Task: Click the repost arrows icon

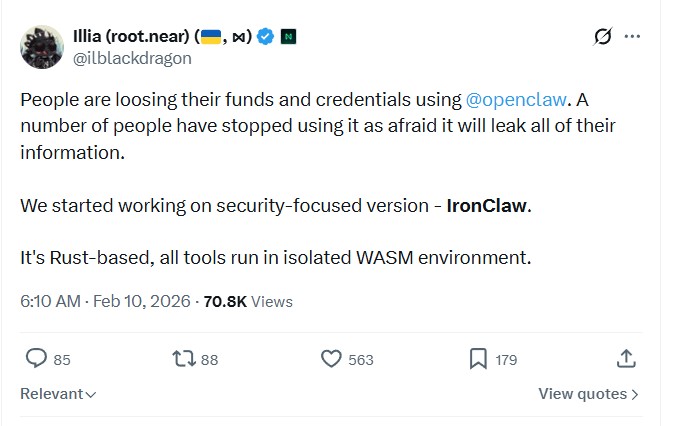Action: [183, 358]
